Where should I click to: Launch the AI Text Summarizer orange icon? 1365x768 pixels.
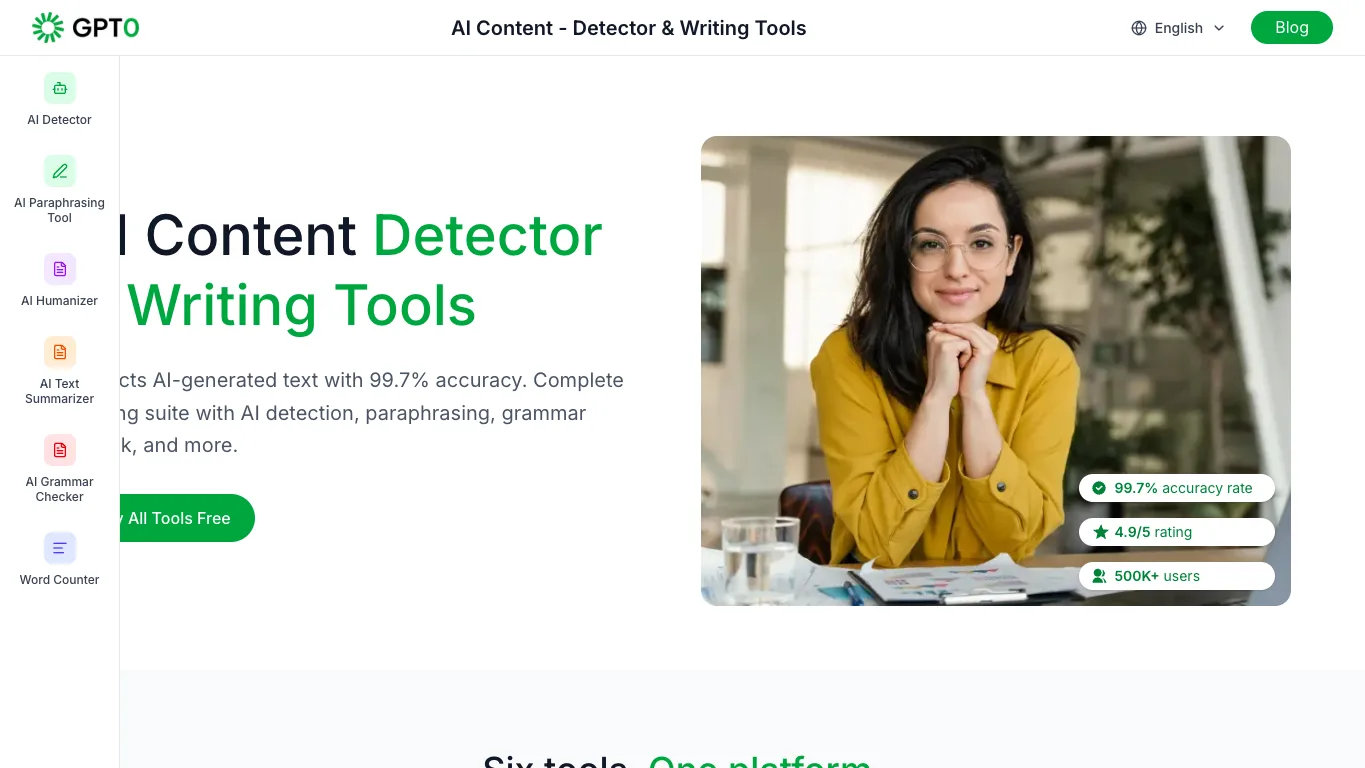[60, 352]
